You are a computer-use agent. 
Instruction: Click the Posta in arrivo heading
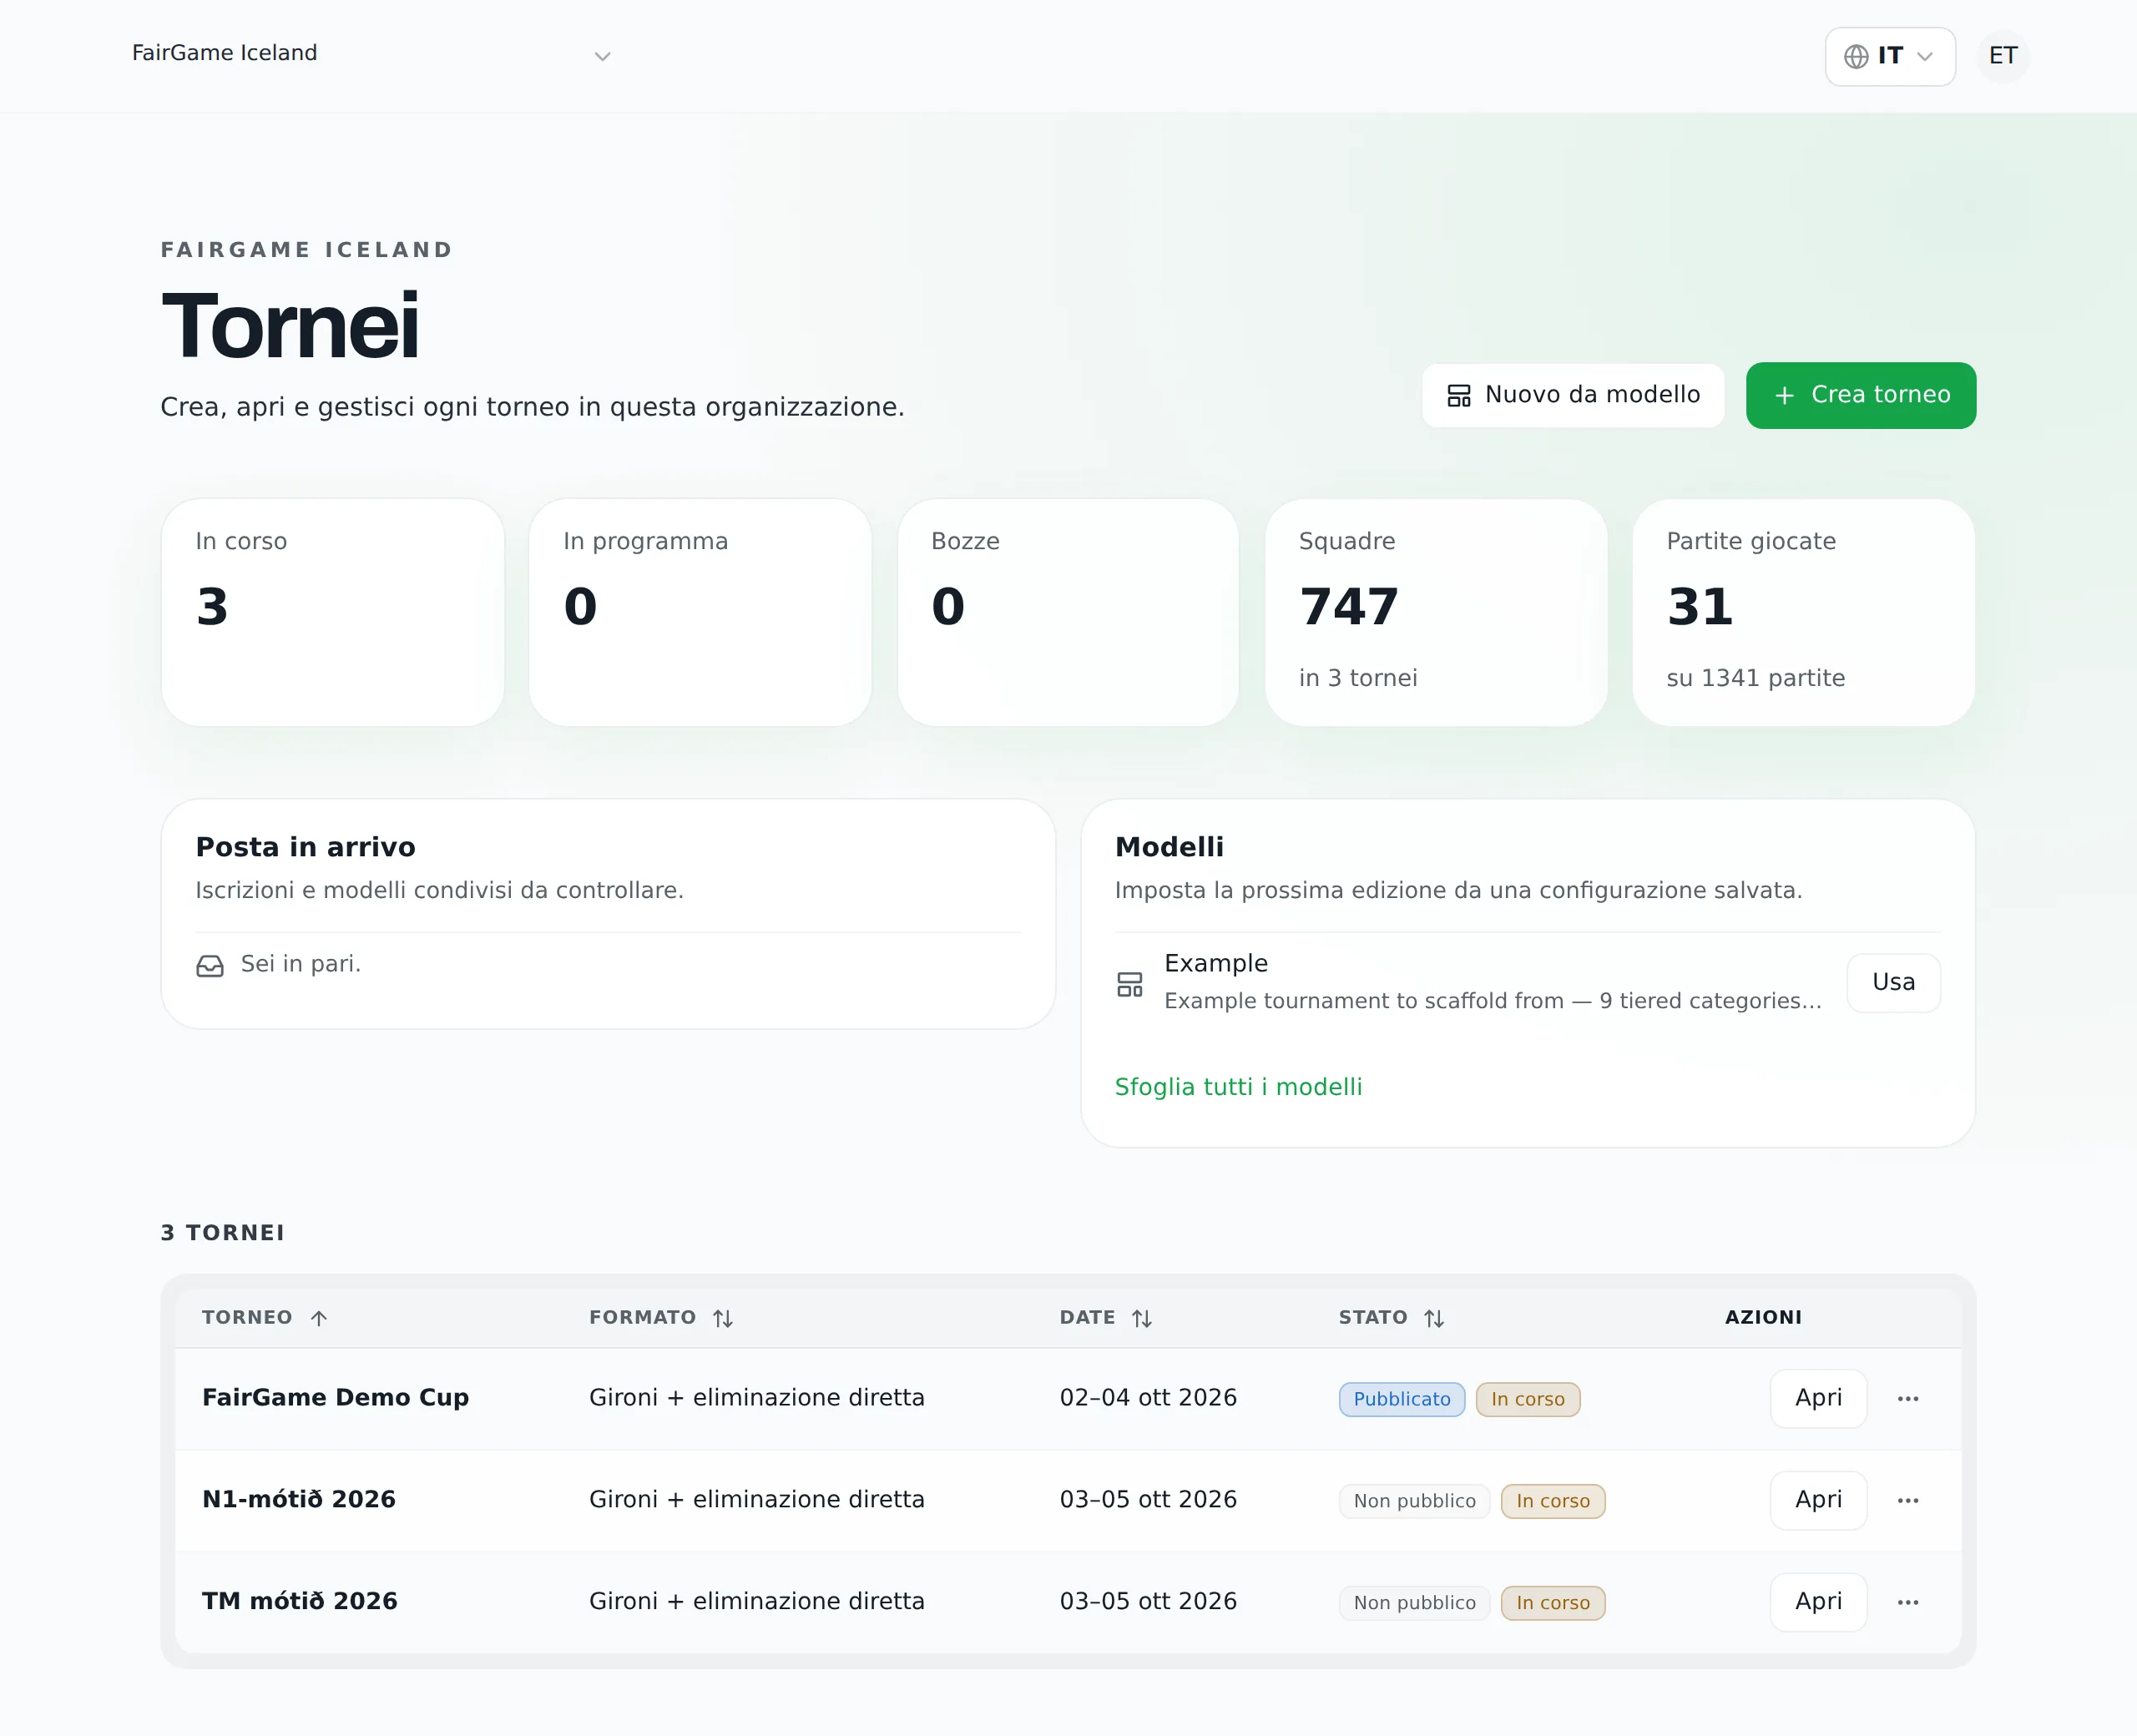coord(305,847)
